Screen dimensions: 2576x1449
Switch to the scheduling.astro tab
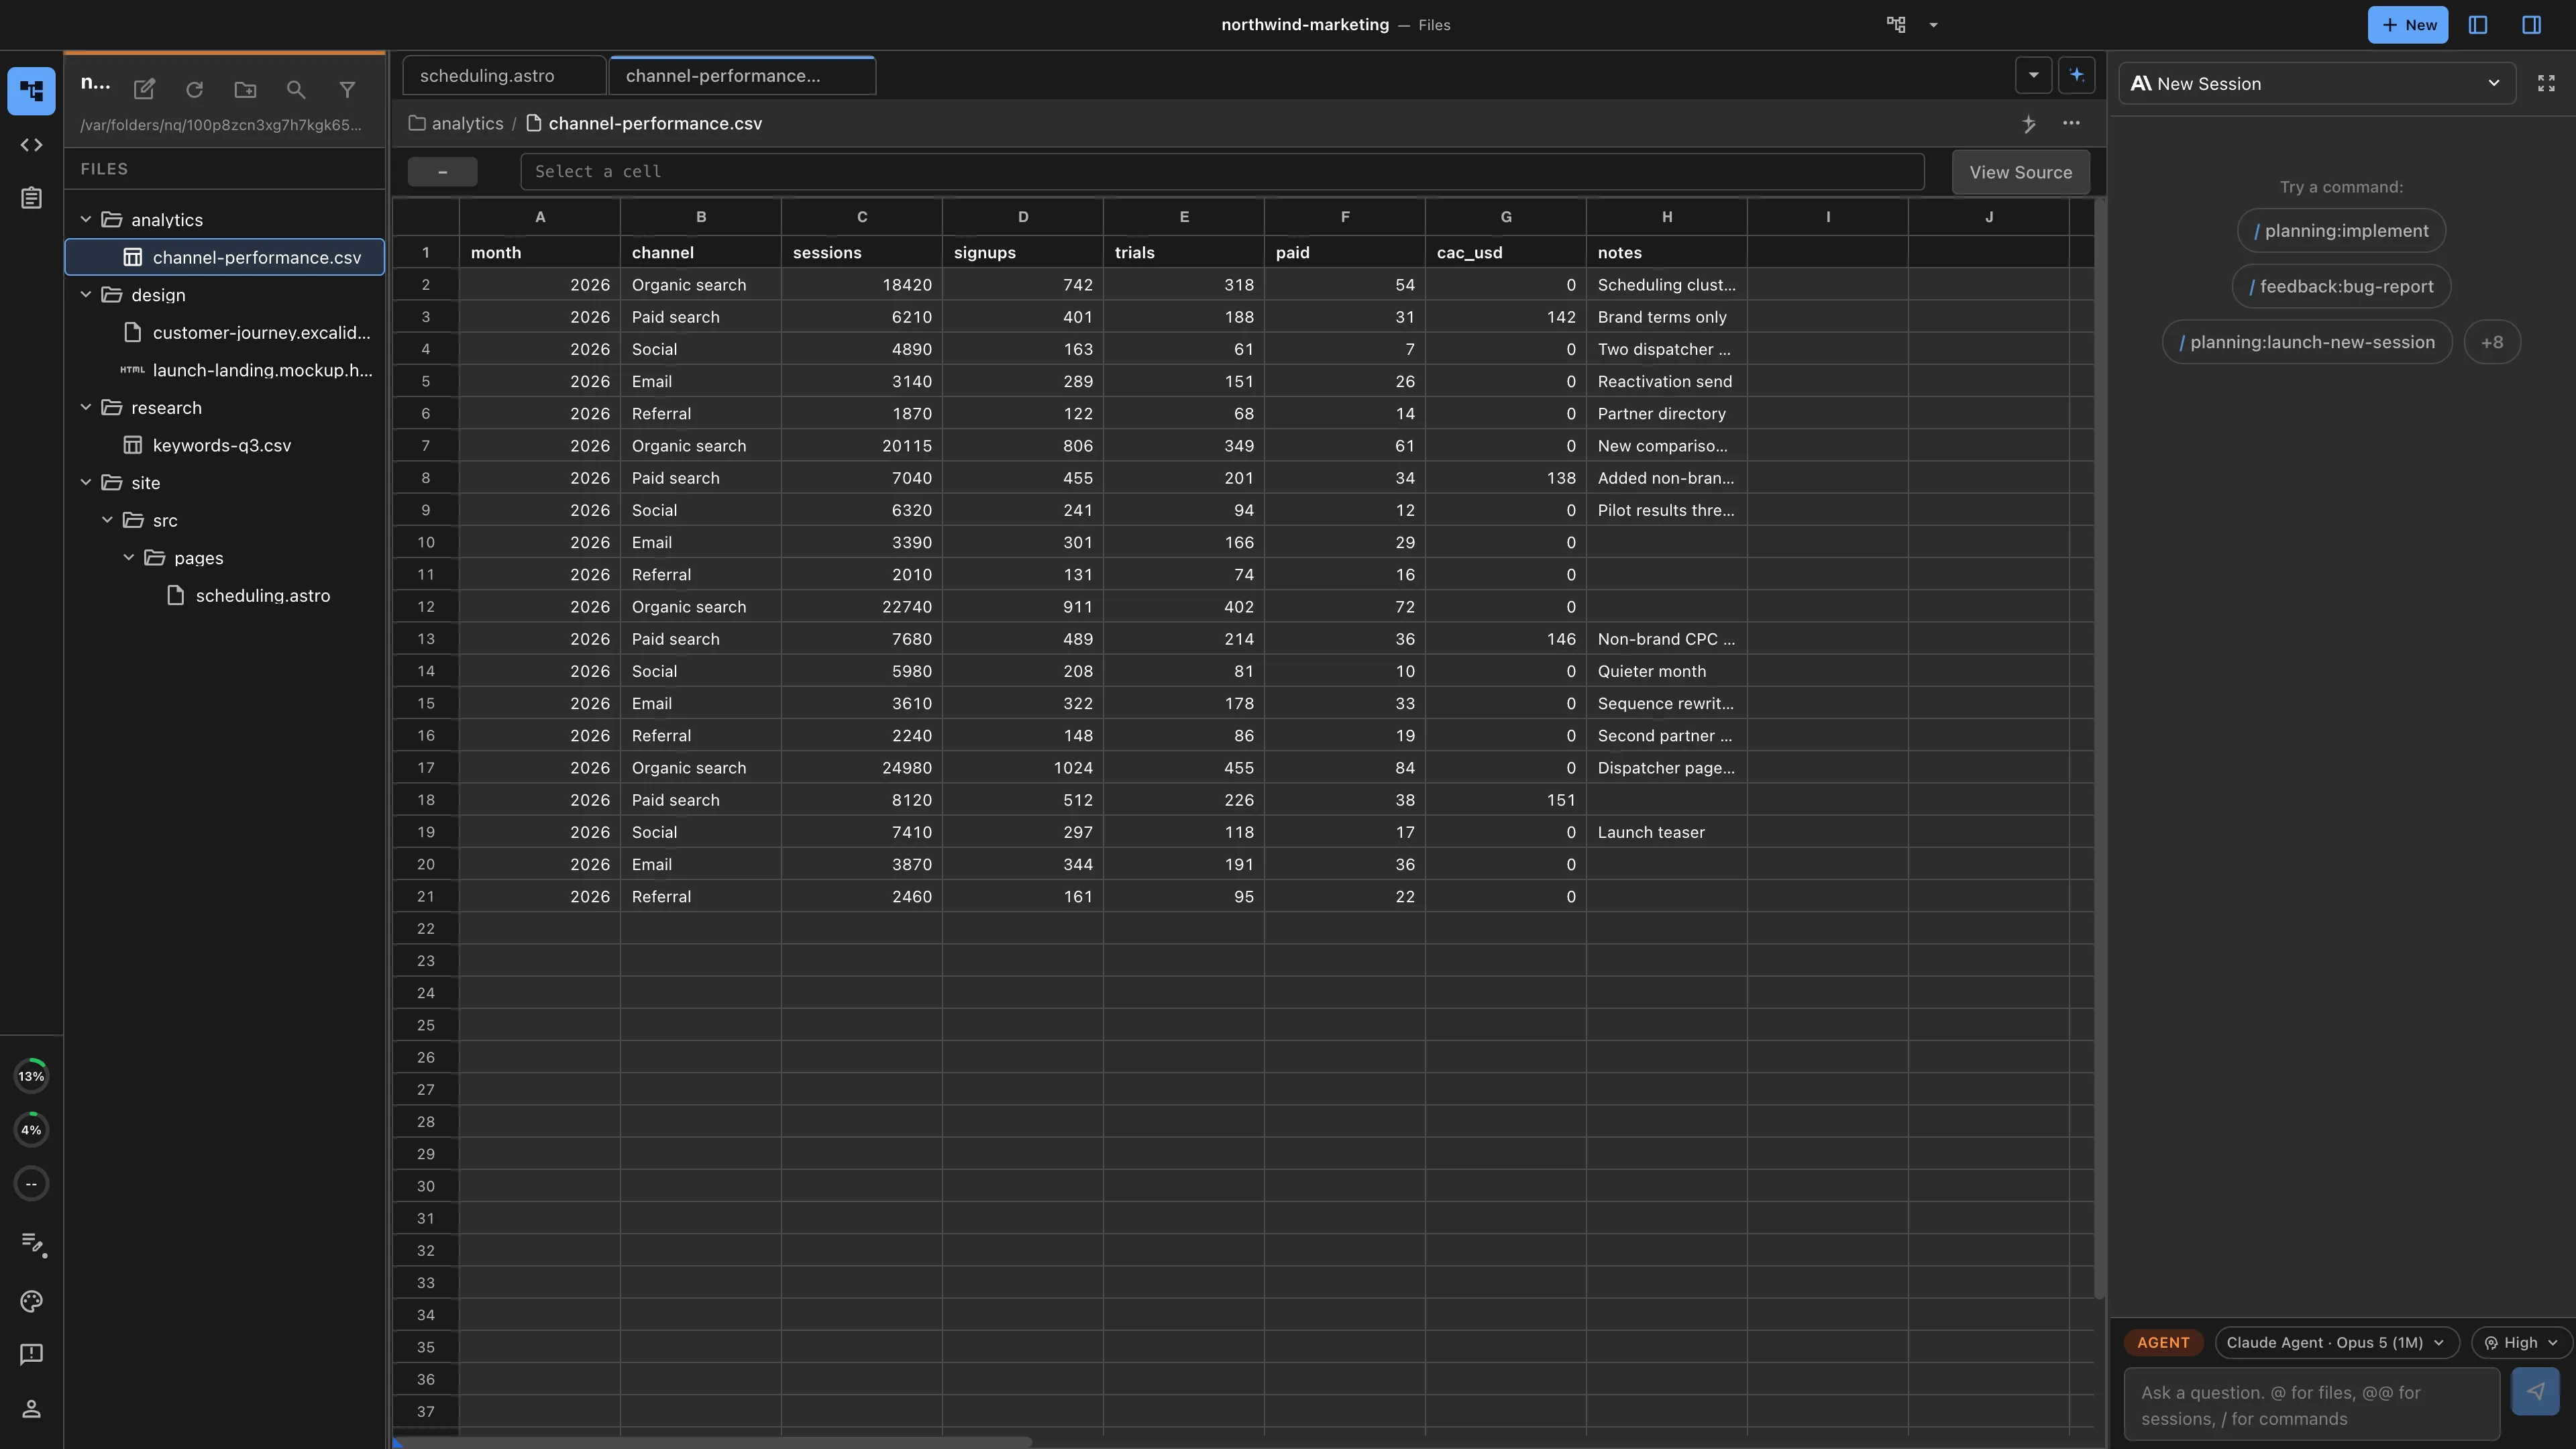click(504, 76)
